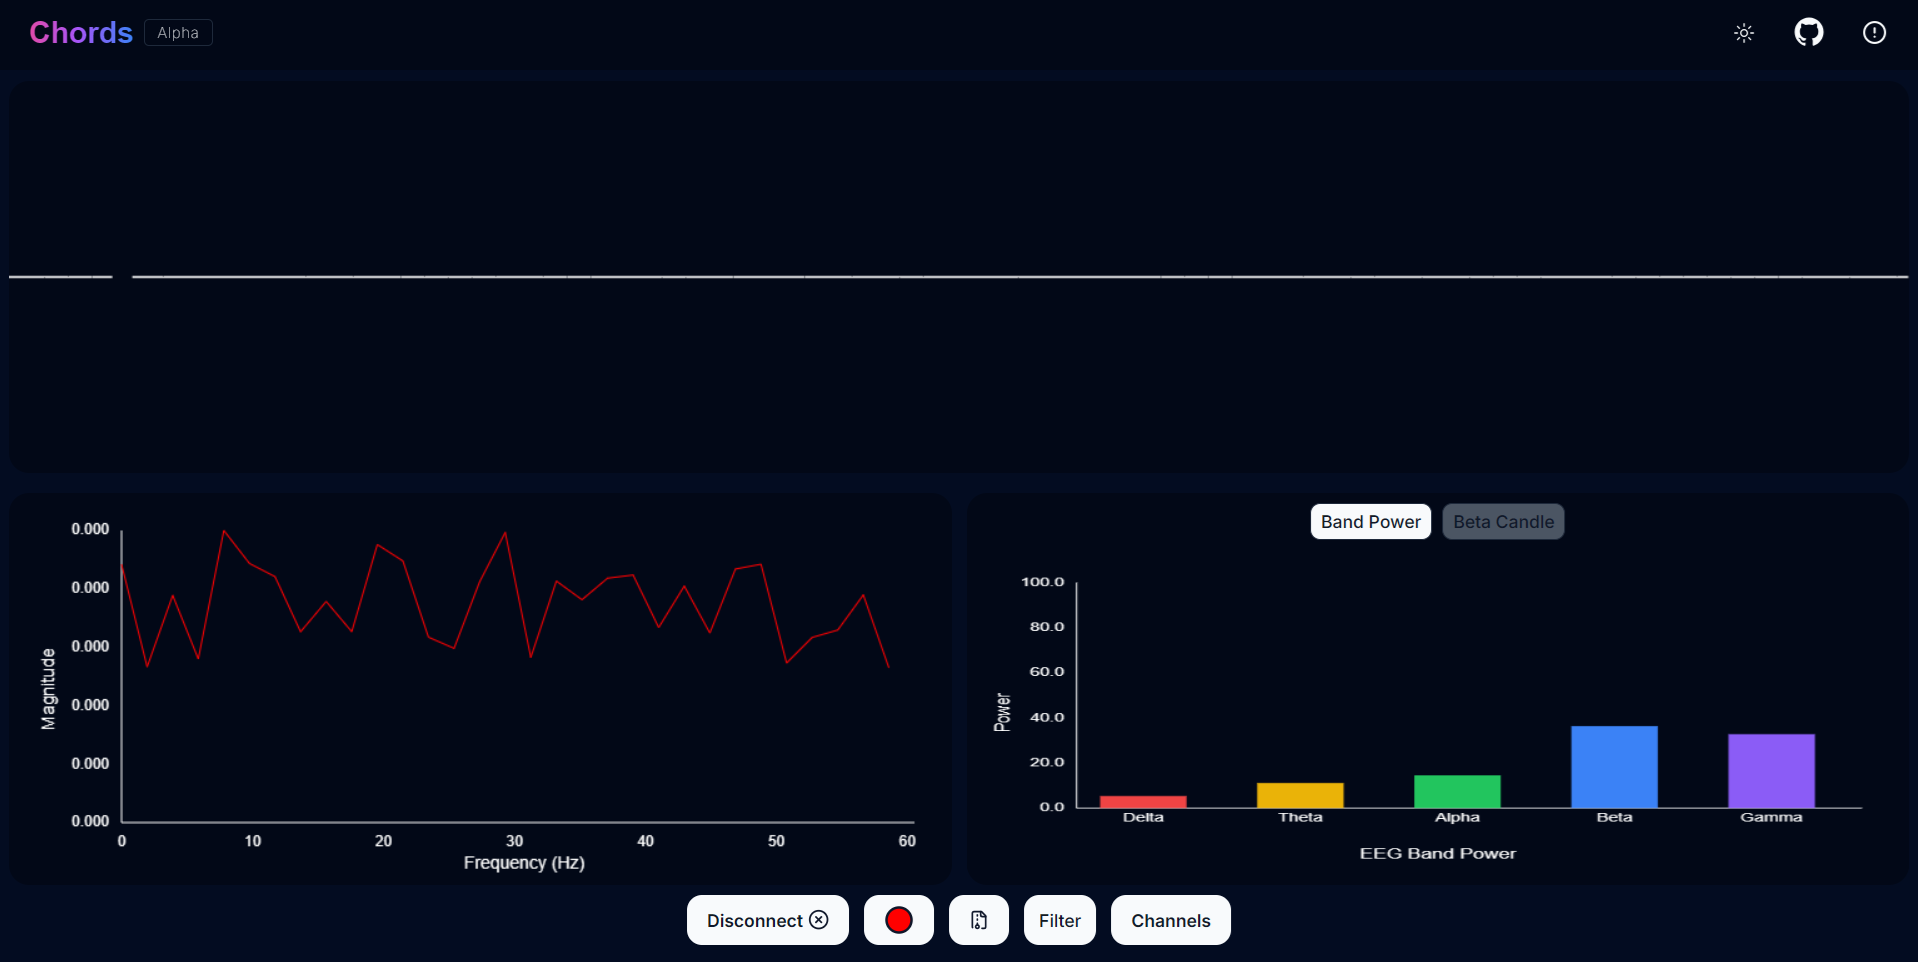Click the green Alpha bar in the chart
The height and width of the screenshot is (962, 1918).
pyautogui.click(x=1457, y=793)
